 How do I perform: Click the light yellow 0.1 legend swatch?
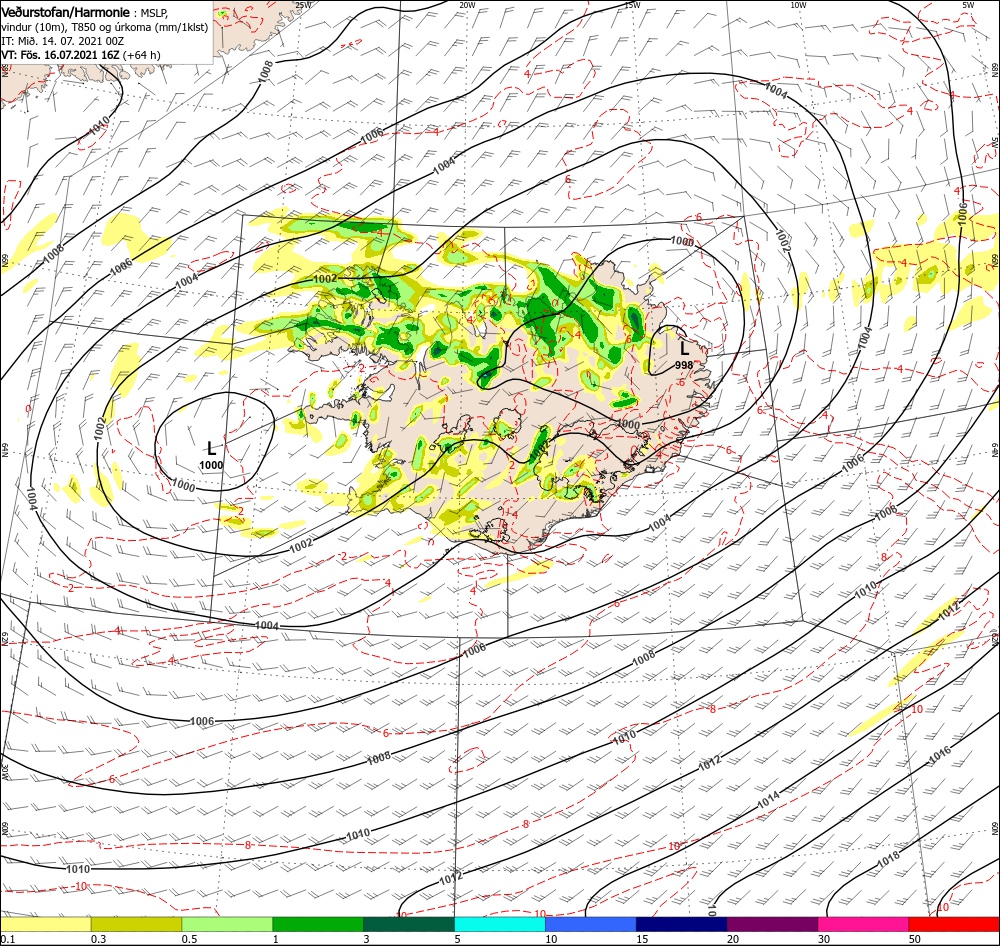pos(45,924)
